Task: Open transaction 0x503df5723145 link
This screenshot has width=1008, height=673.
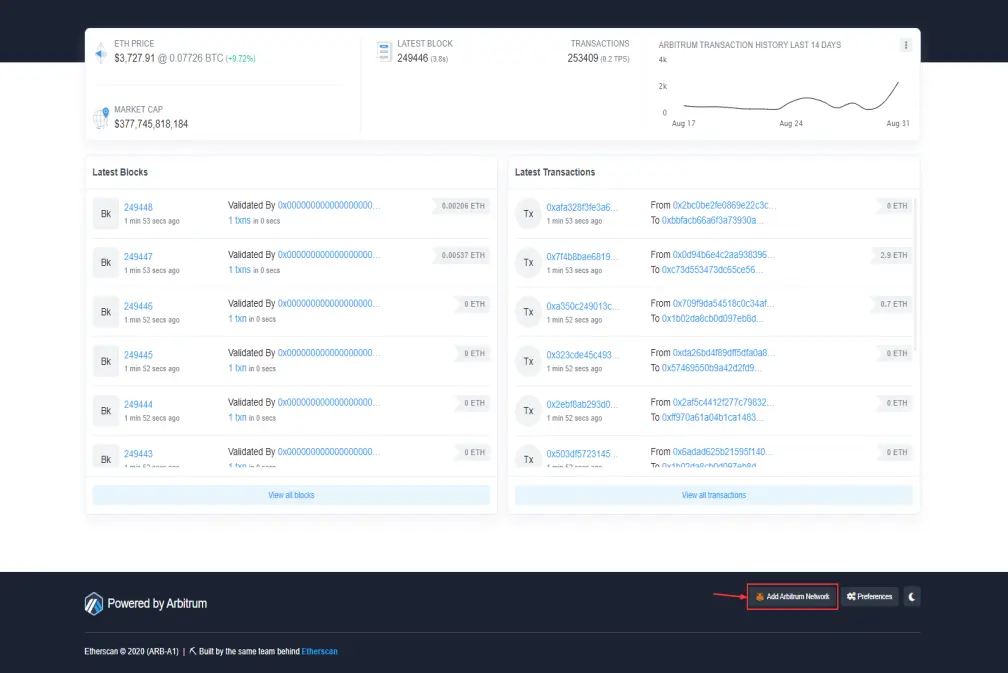Action: pyautogui.click(x=582, y=454)
